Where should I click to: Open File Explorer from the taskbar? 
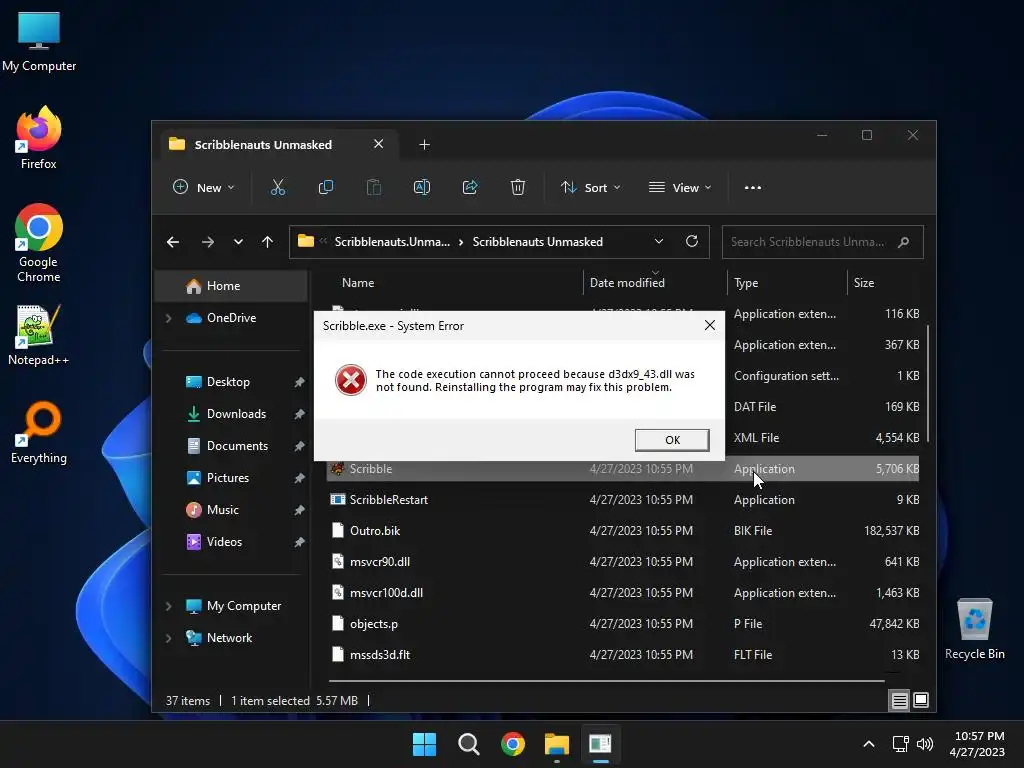pos(556,744)
